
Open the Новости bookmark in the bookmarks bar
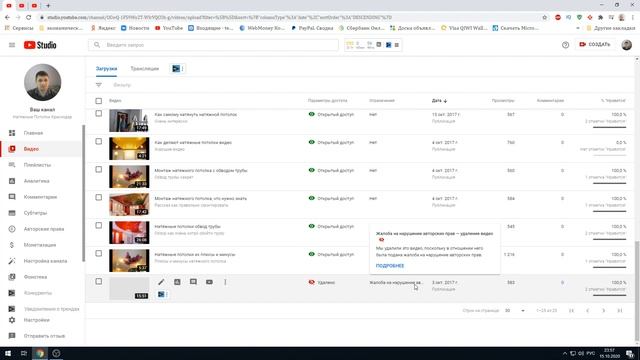135,28
